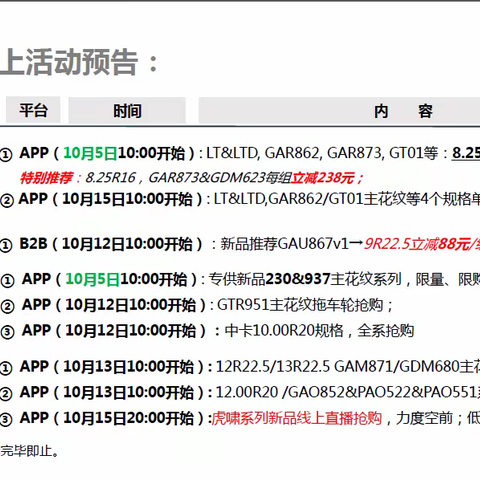Click the text 8.25R16, GAR873&GDM623每组

pyautogui.click(x=188, y=178)
